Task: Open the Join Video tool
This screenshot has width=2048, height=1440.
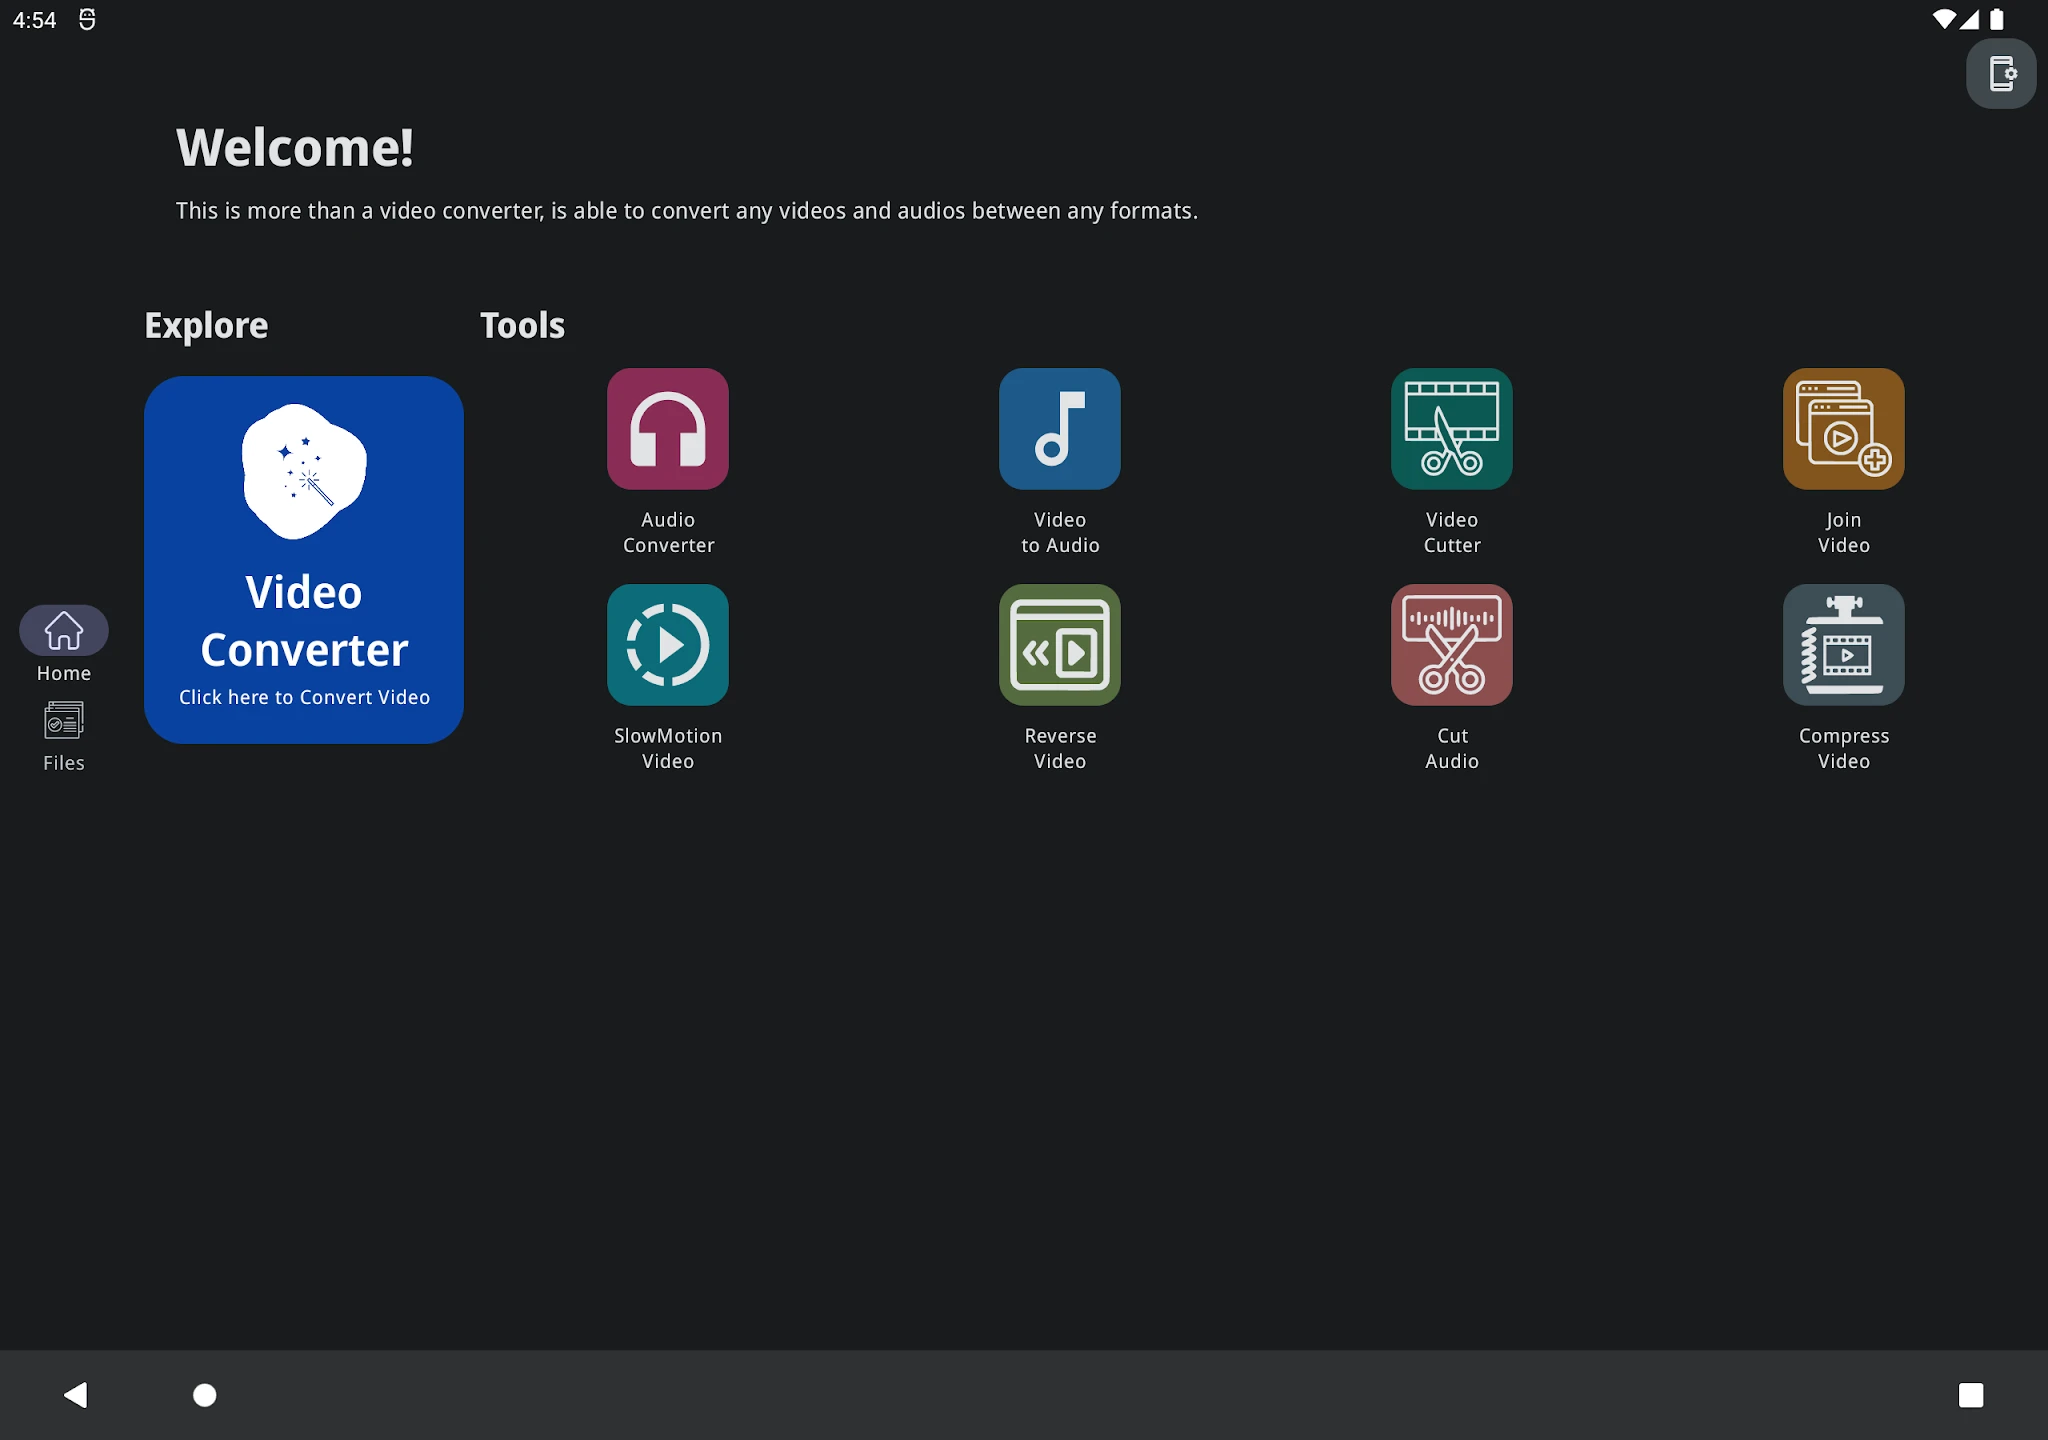Action: click(1844, 429)
